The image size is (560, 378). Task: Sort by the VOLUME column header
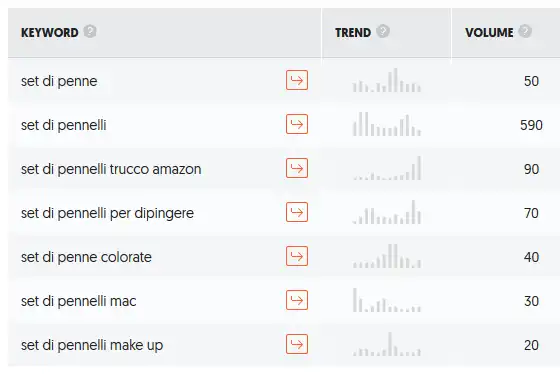point(489,33)
